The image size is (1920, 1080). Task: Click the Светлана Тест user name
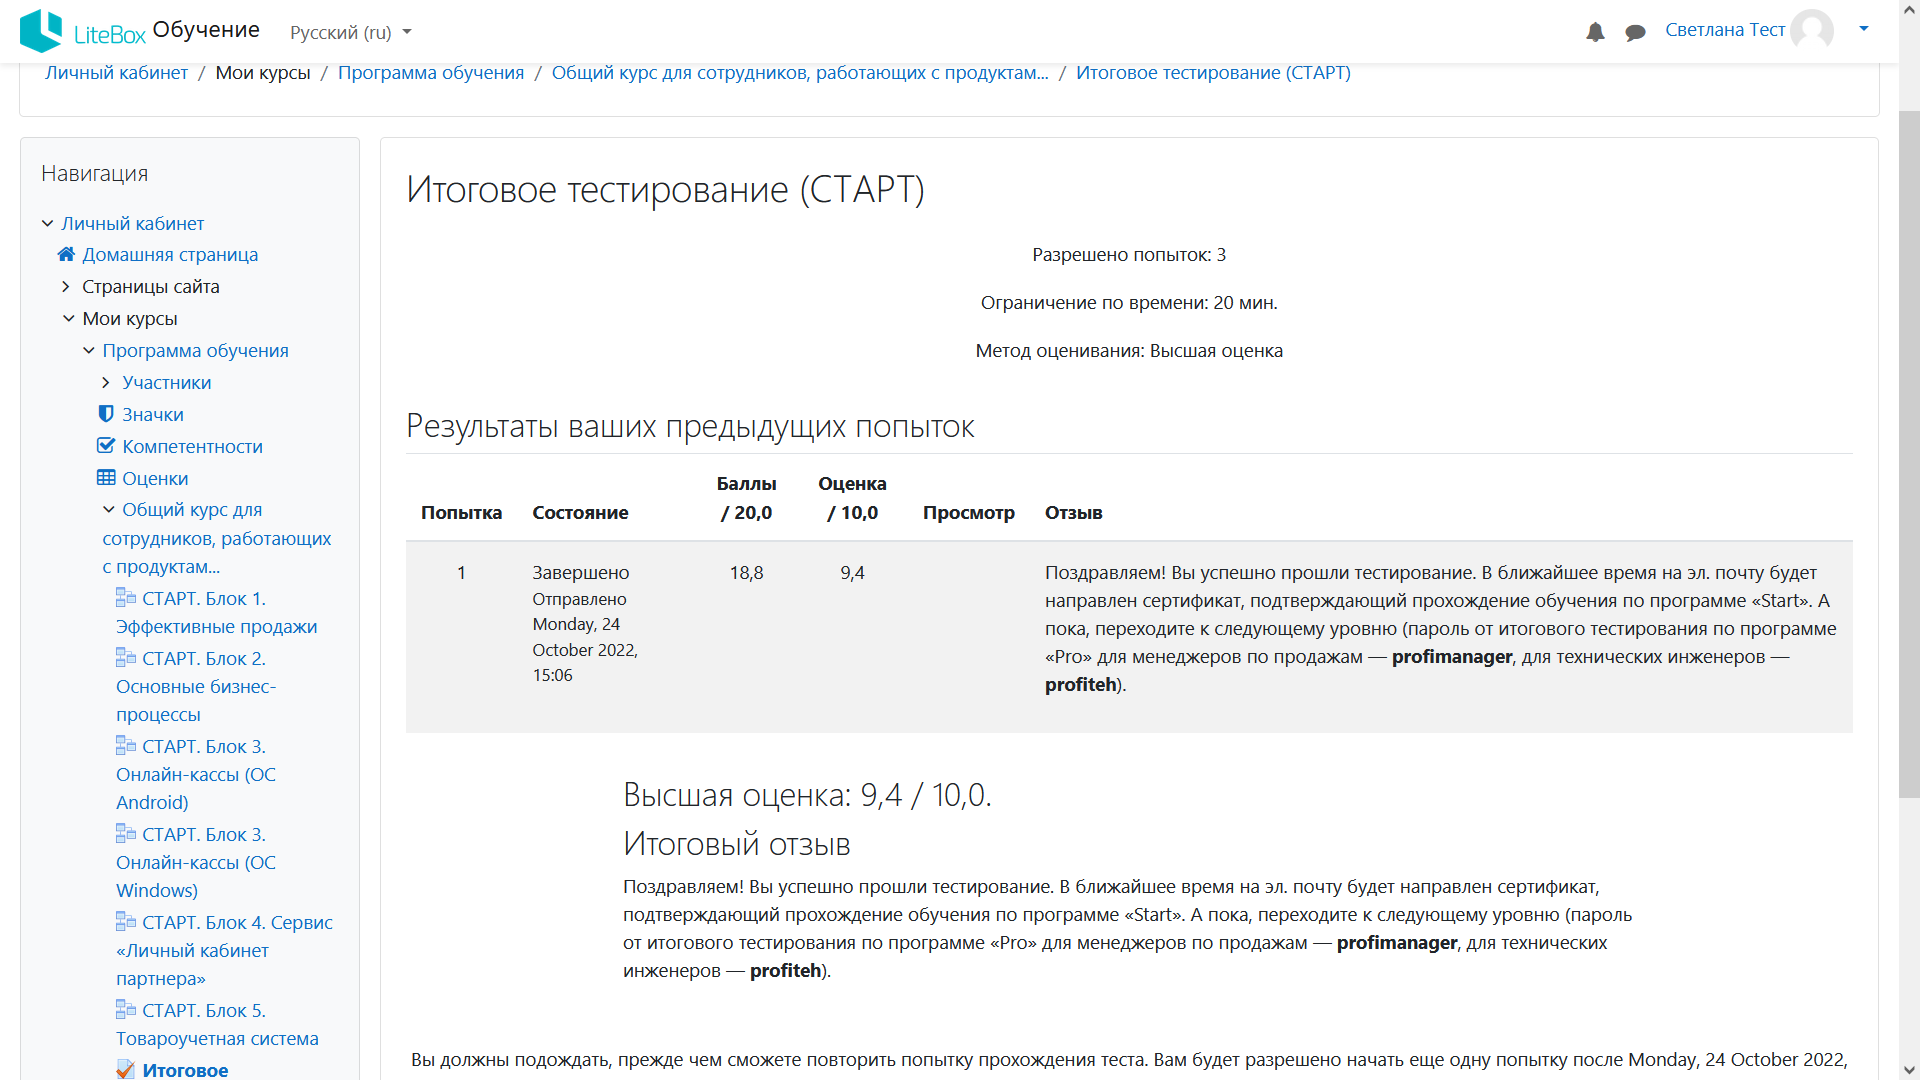(1725, 30)
